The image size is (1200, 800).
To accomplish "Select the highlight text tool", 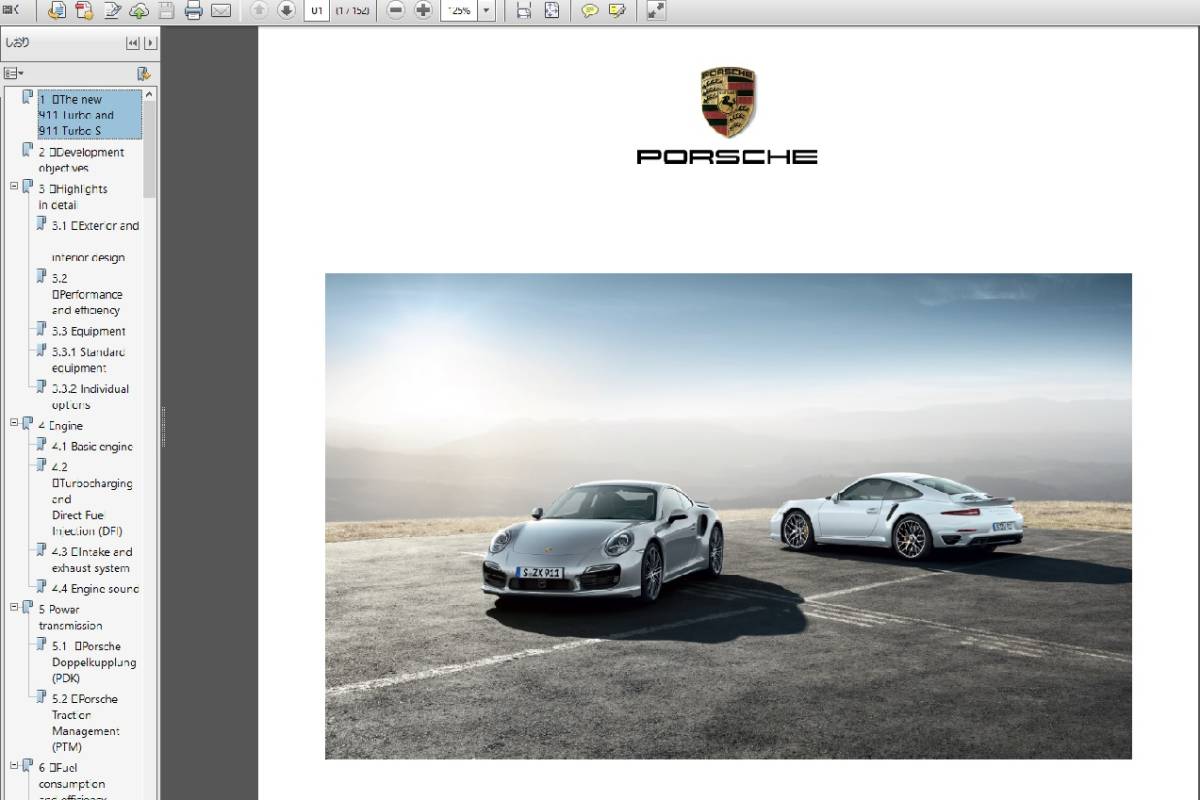I will [x=617, y=11].
